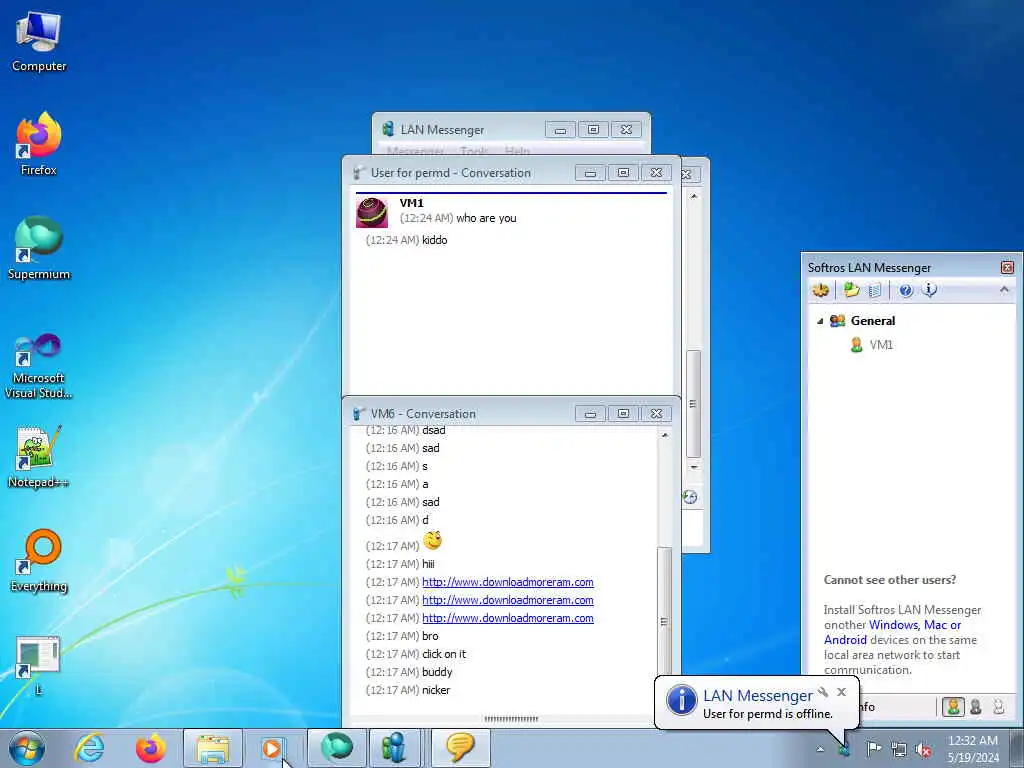This screenshot has height=768, width=1024.
Task: Click the VM6 conversation scrollbar thumb
Action: pyautogui.click(x=664, y=620)
